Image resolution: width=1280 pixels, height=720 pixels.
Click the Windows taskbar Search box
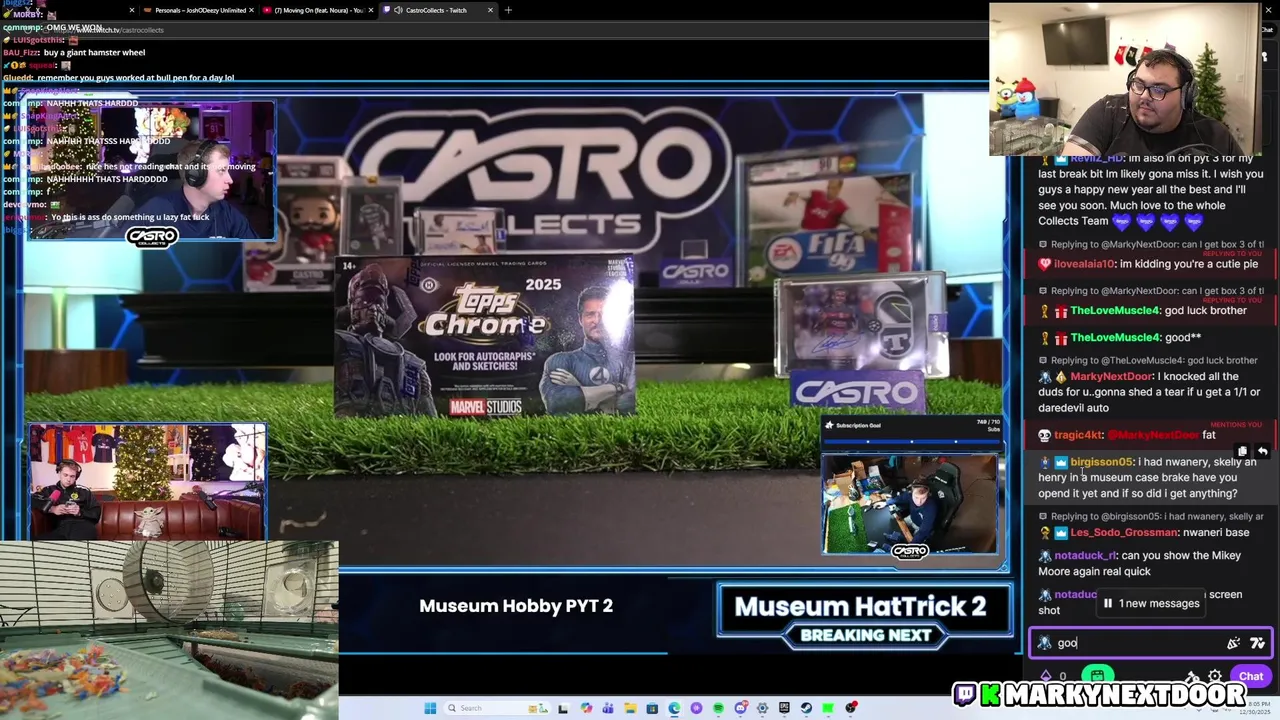point(497,708)
